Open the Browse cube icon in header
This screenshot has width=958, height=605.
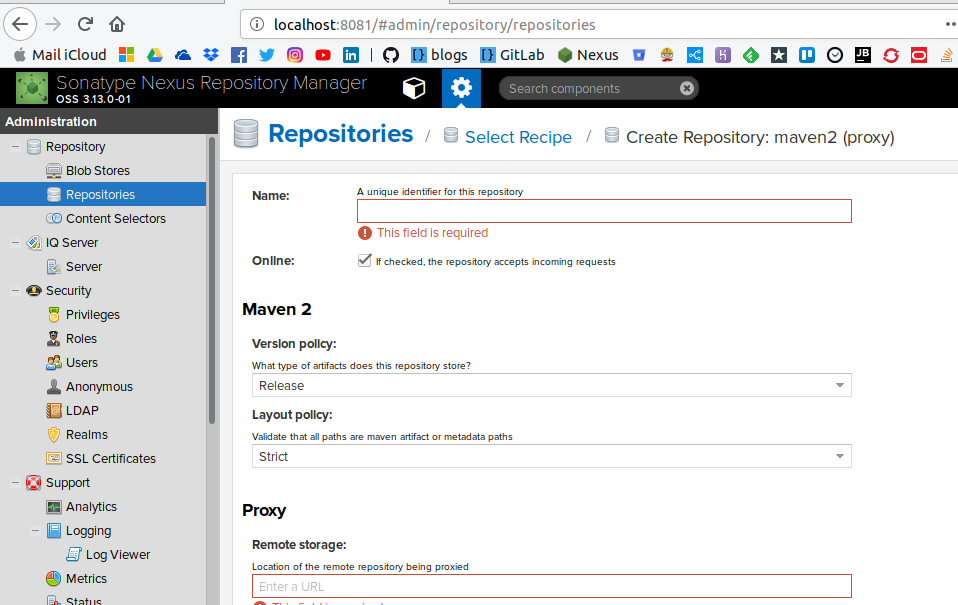(414, 88)
